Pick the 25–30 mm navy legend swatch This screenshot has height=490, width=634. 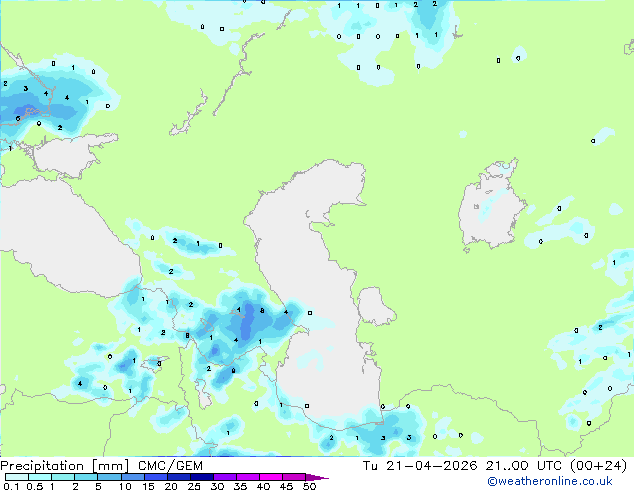[x=202, y=477]
